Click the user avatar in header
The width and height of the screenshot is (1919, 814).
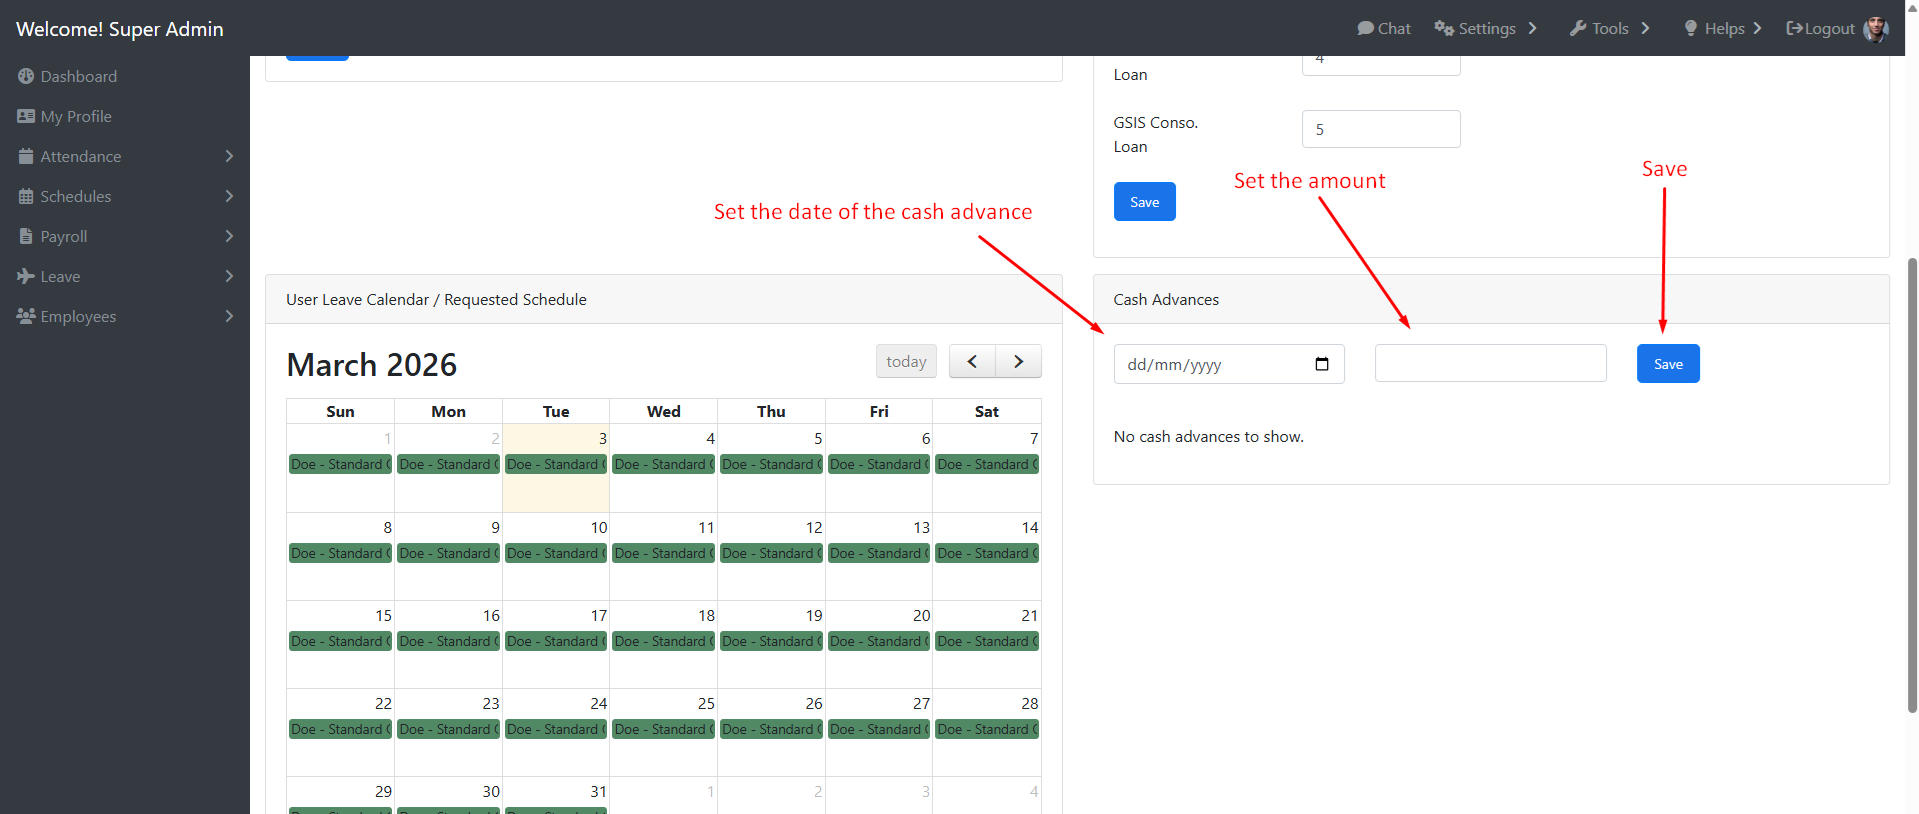[1876, 29]
